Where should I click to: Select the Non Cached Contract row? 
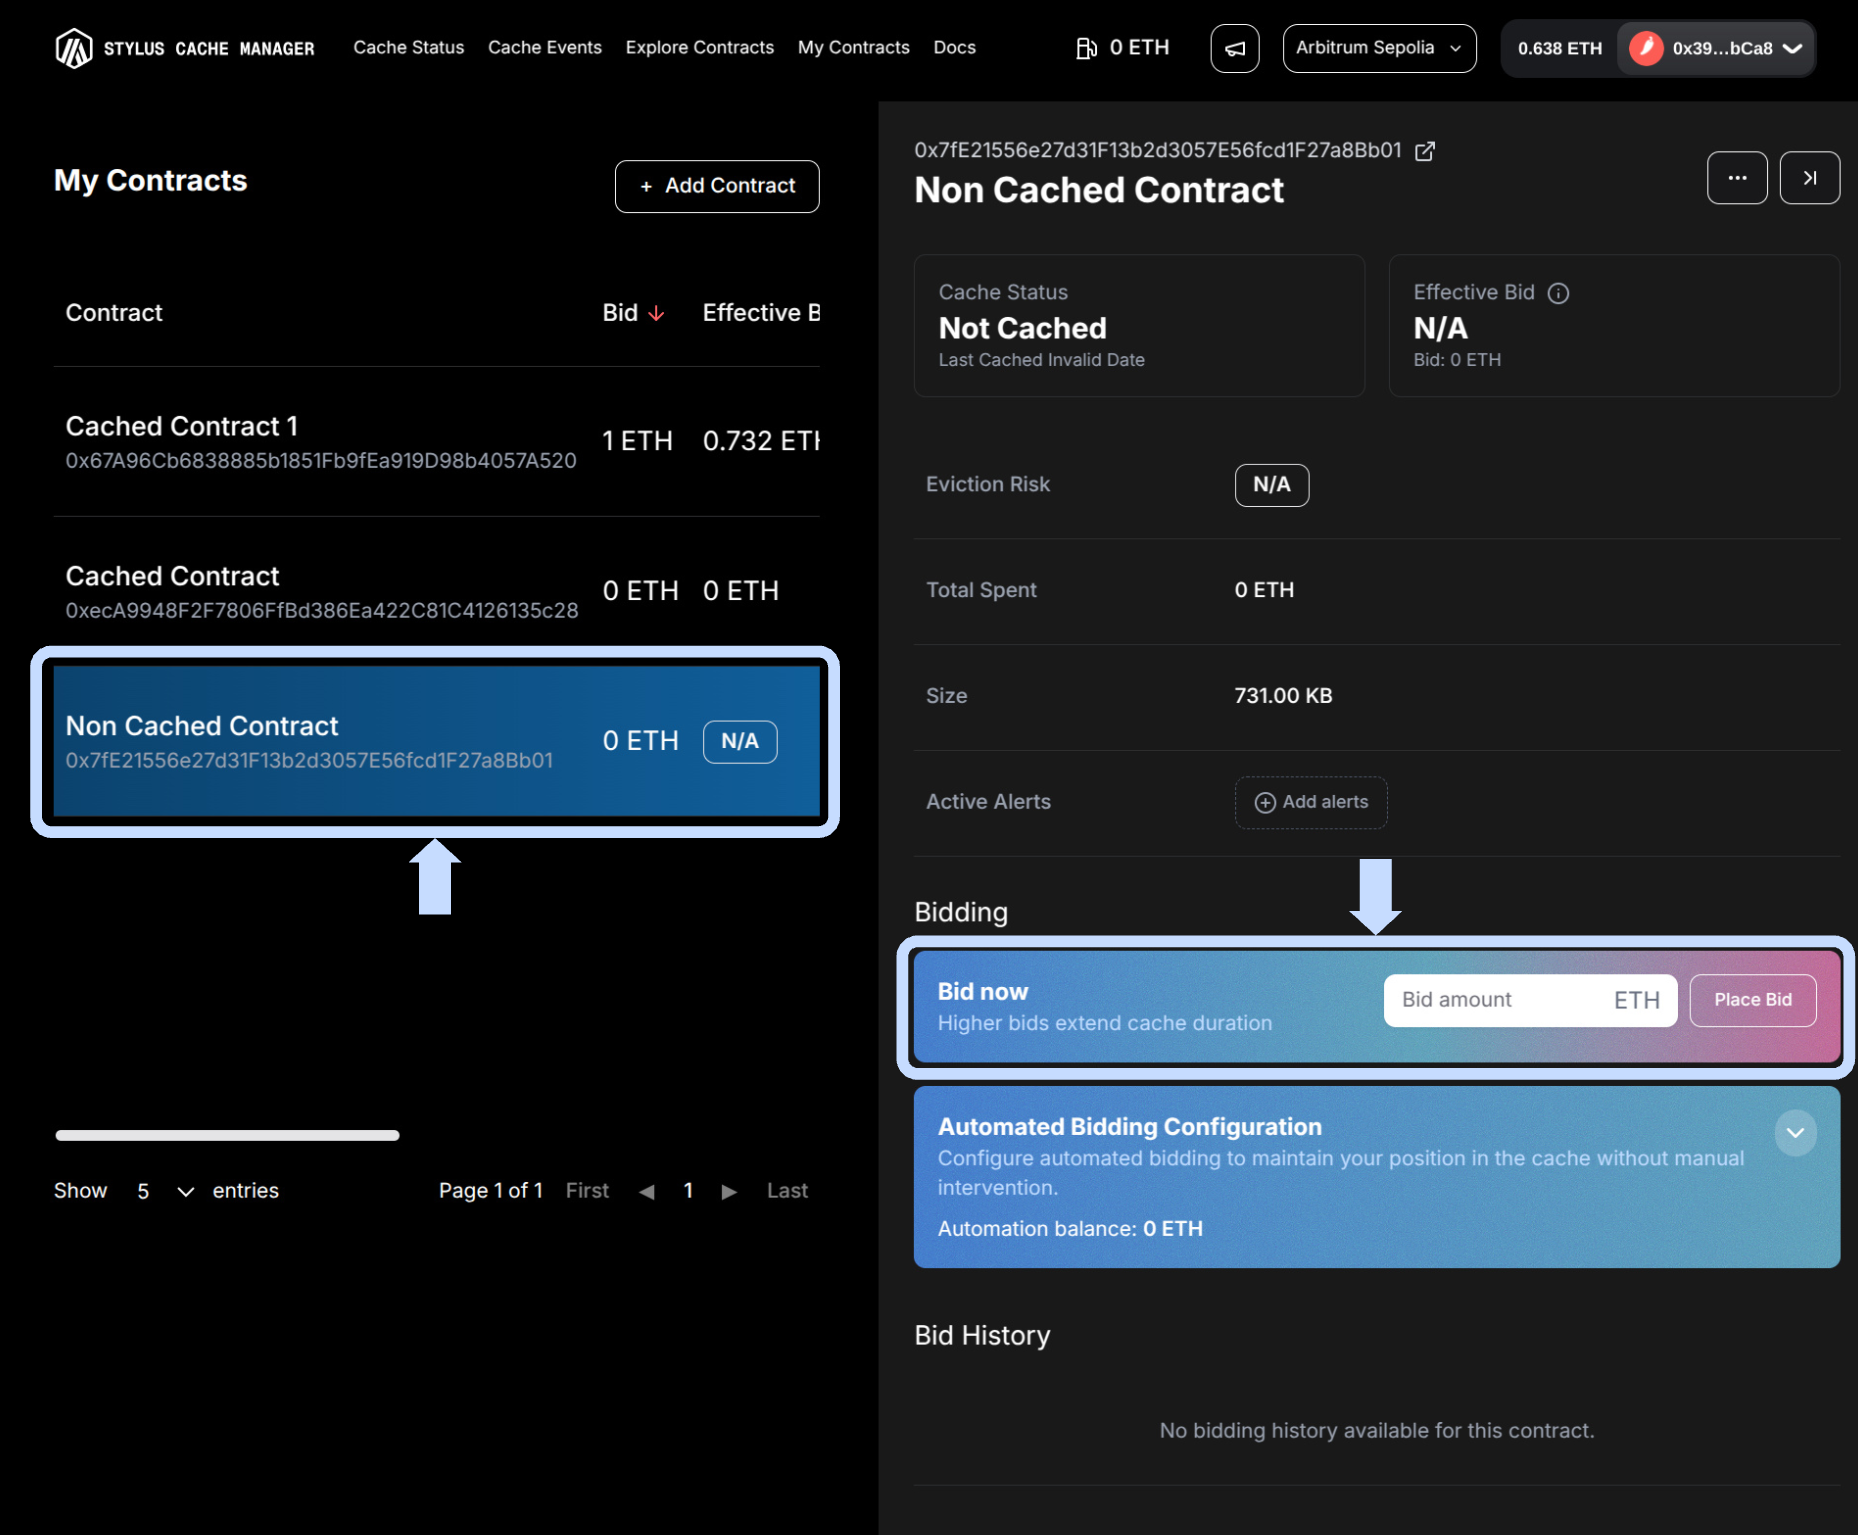[x=436, y=742]
